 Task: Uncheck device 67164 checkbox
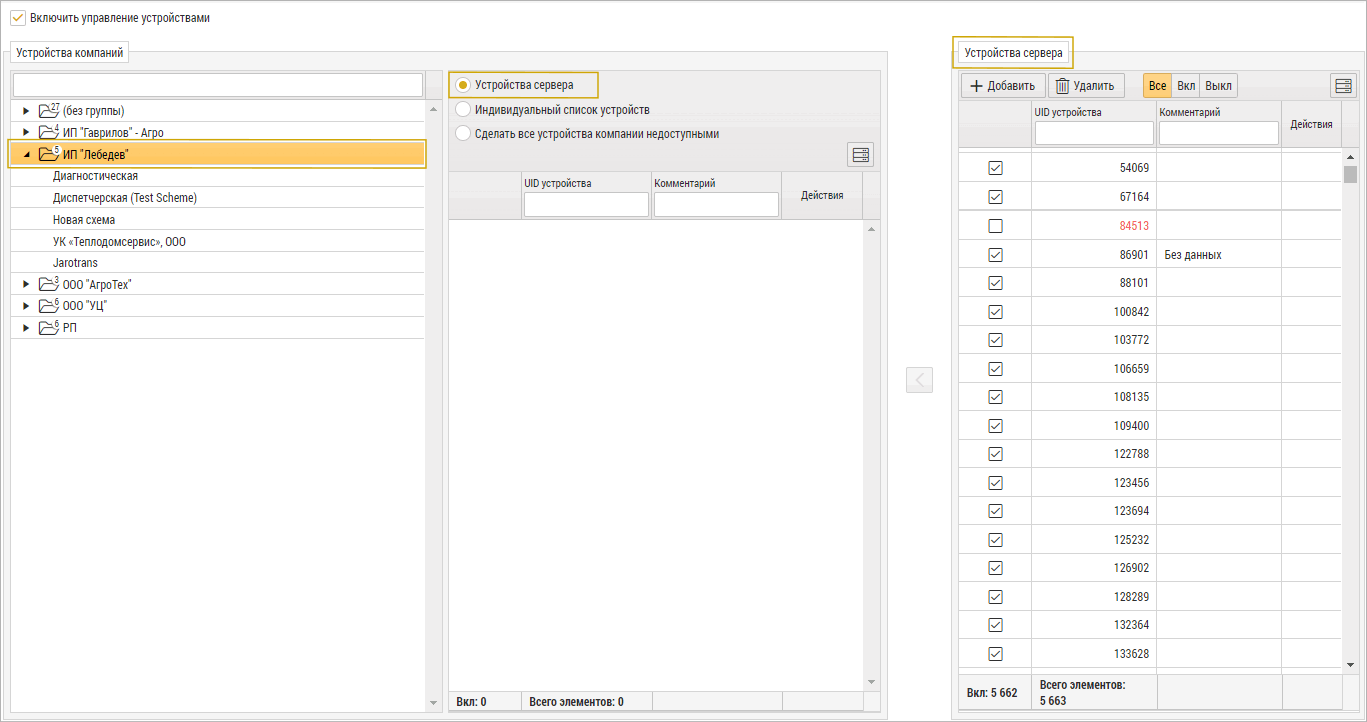pyautogui.click(x=995, y=197)
